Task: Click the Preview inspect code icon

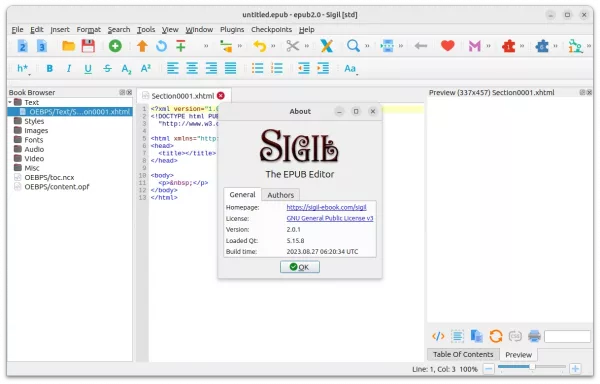Action: coord(438,337)
